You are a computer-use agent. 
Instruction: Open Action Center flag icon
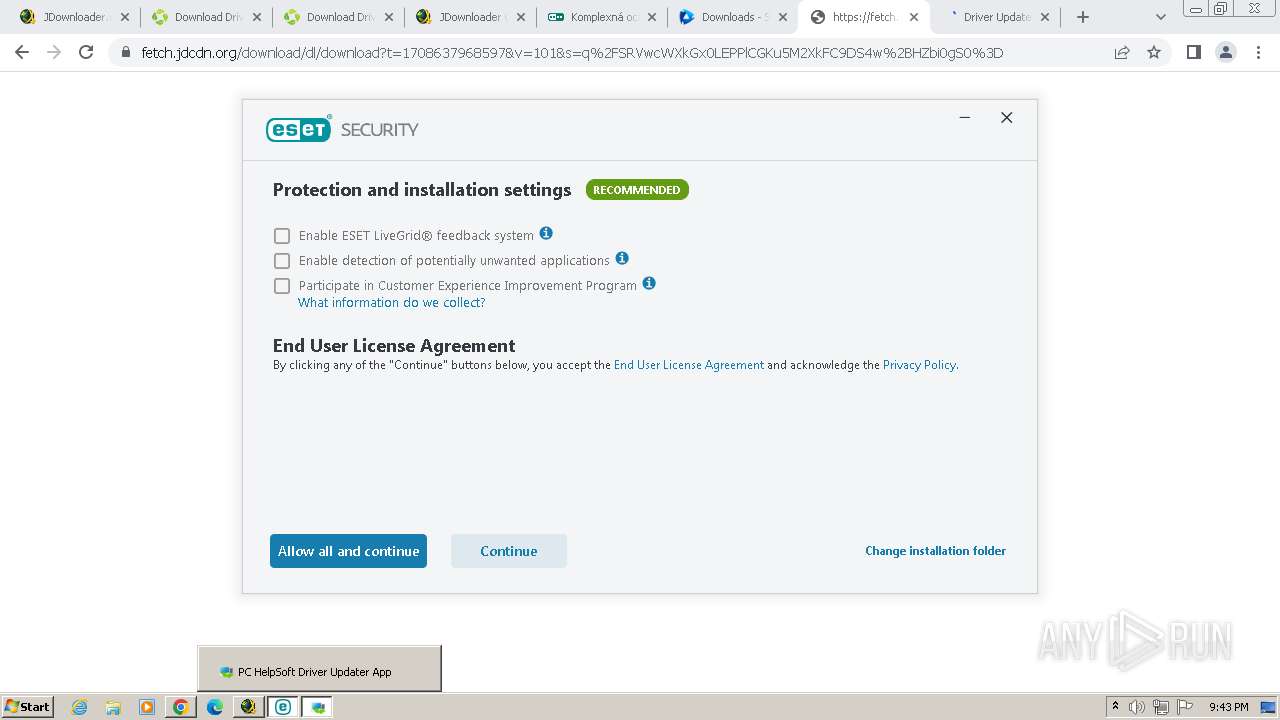coord(1185,707)
